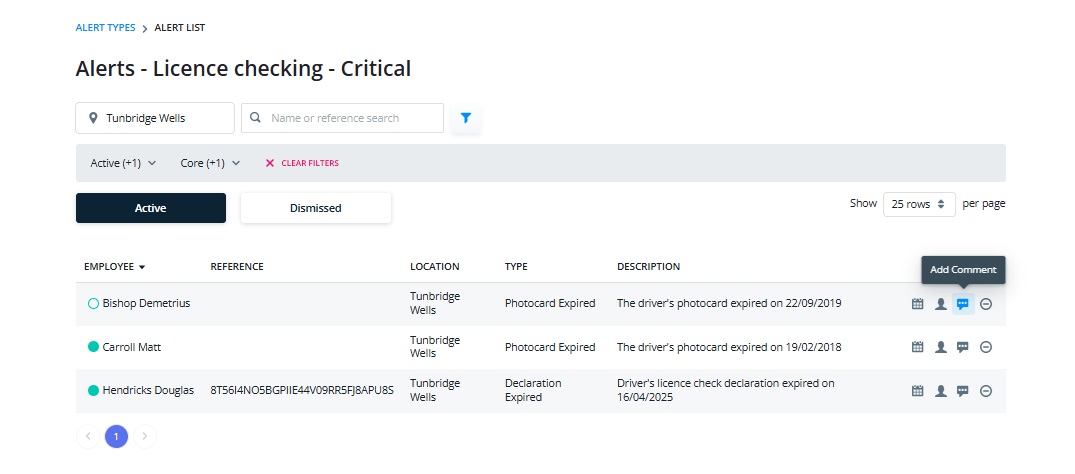This screenshot has height=474, width=1075.
Task: Click the next page arrow
Action: pyautogui.click(x=145, y=436)
